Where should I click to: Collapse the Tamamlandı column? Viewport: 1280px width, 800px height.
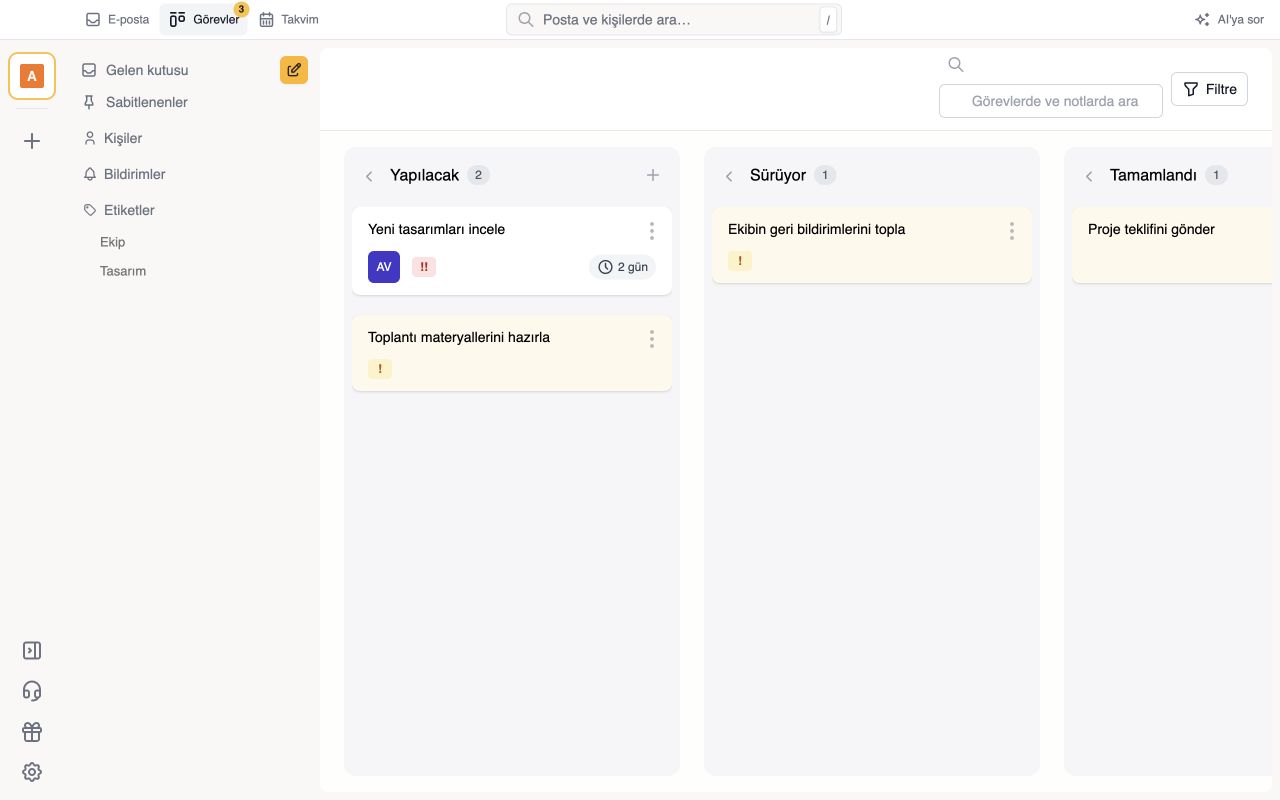(1089, 176)
